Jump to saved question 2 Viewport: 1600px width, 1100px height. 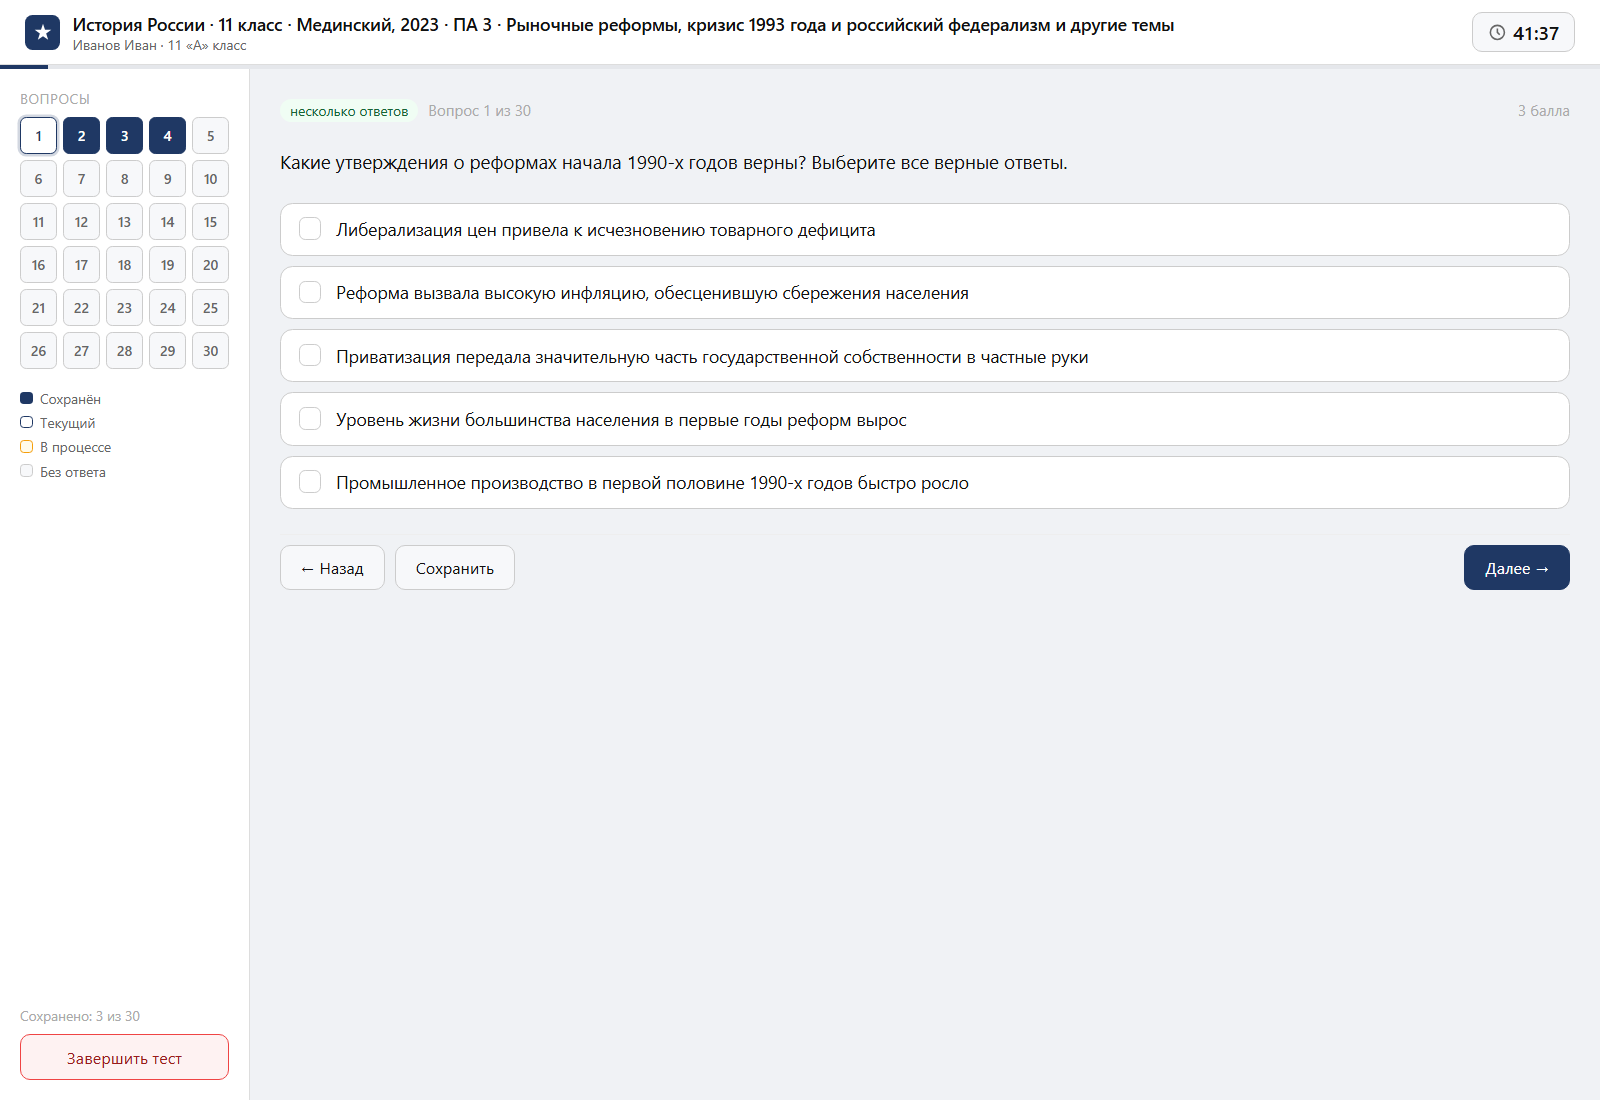[81, 136]
